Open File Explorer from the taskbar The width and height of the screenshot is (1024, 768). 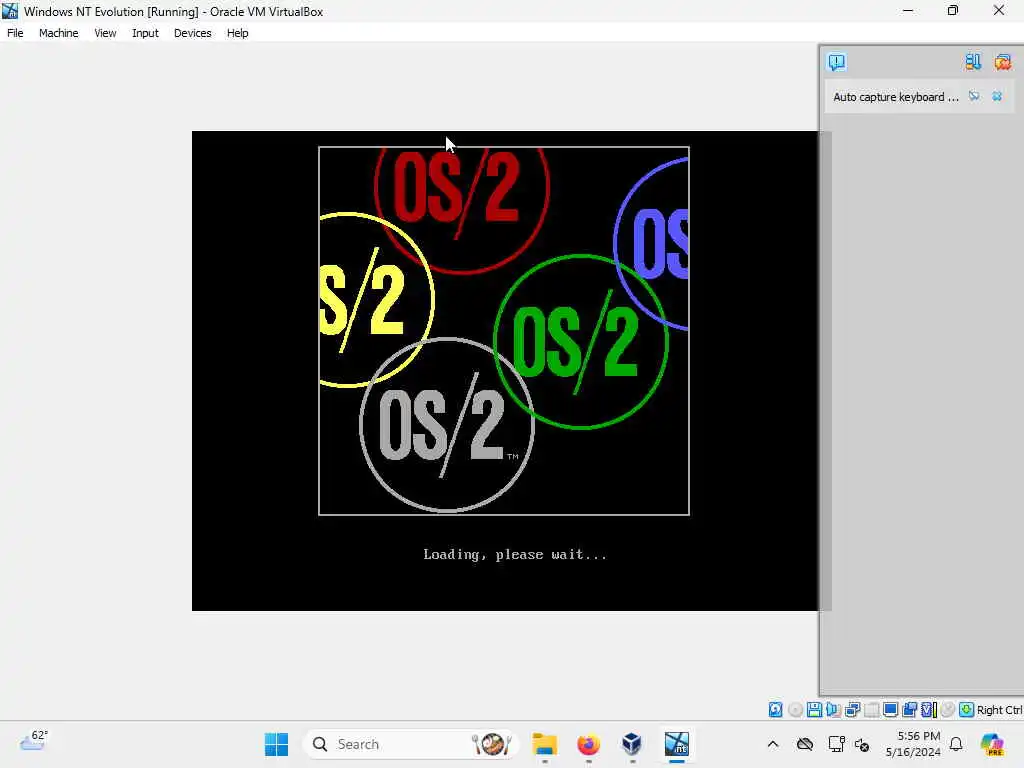(544, 744)
